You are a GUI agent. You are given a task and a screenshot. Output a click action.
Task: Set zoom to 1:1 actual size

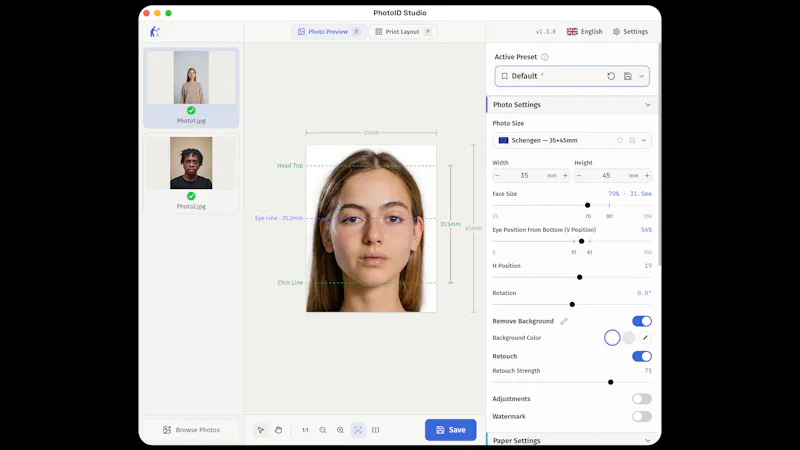point(305,430)
